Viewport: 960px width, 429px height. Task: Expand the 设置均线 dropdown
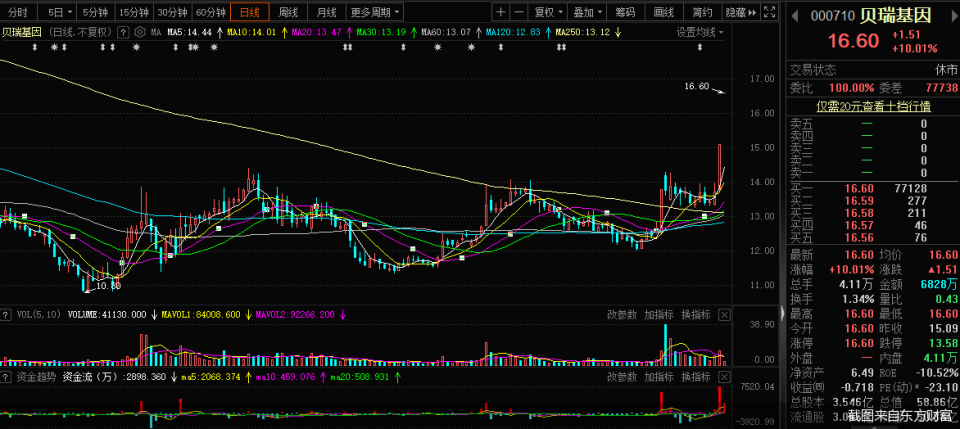[700, 32]
